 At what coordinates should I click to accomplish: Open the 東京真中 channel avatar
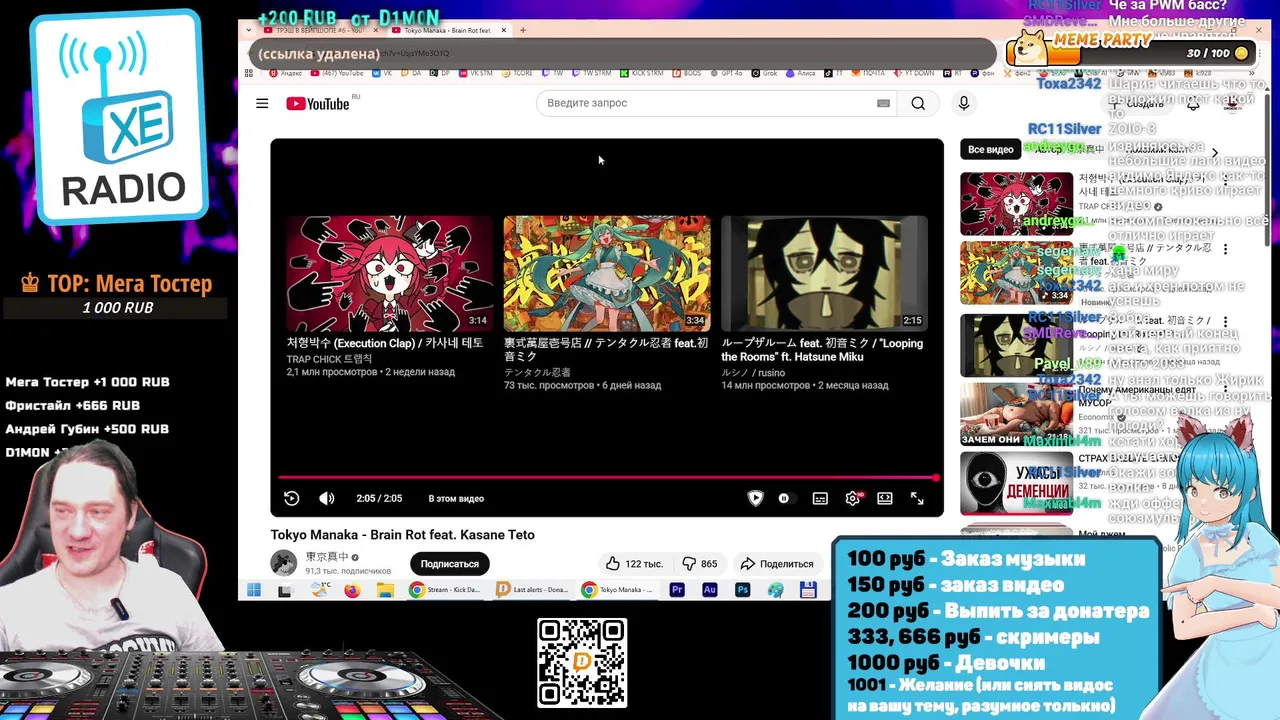(x=284, y=563)
